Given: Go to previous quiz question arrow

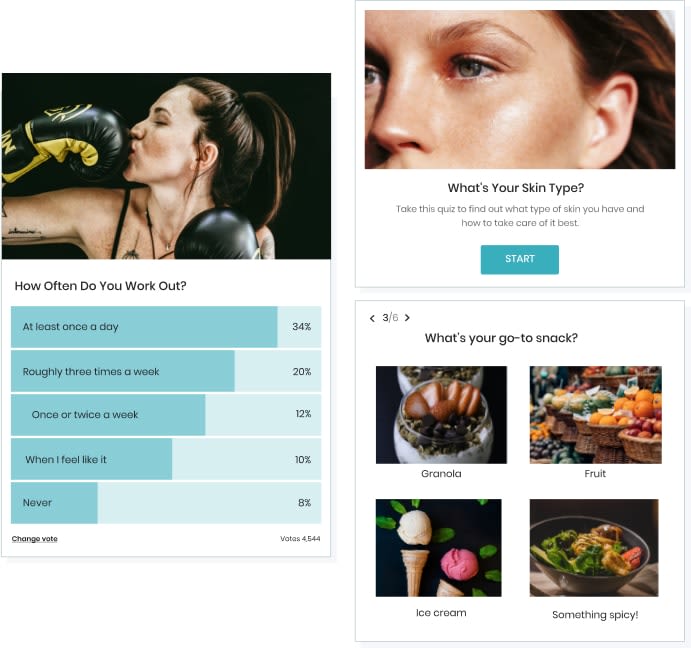Looking at the screenshot, I should 372,318.
